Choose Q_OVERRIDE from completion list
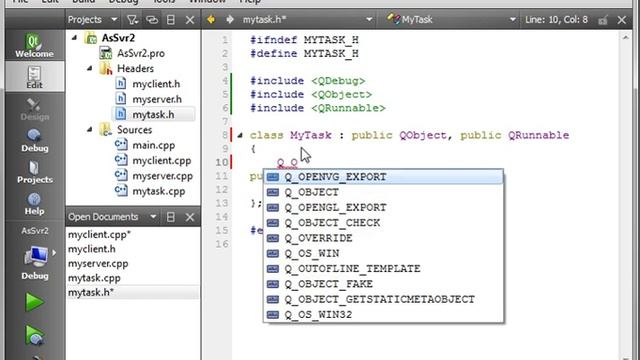Viewport: 640px width, 360px height. (383, 238)
